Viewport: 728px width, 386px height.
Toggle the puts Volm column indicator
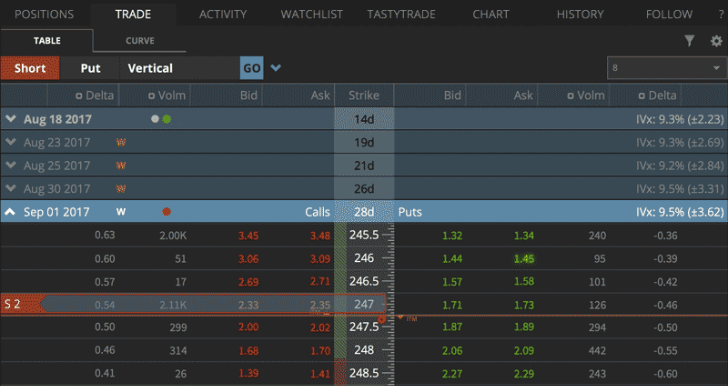click(x=571, y=96)
